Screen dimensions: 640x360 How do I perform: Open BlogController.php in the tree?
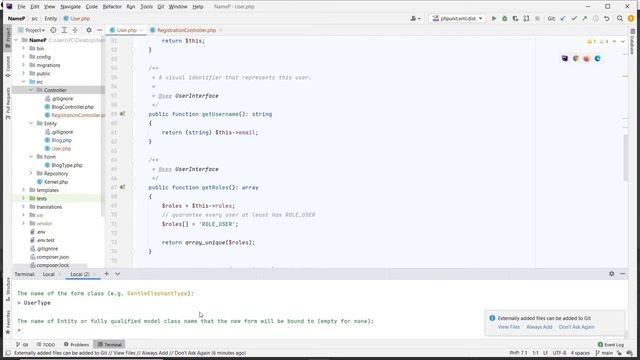73,107
